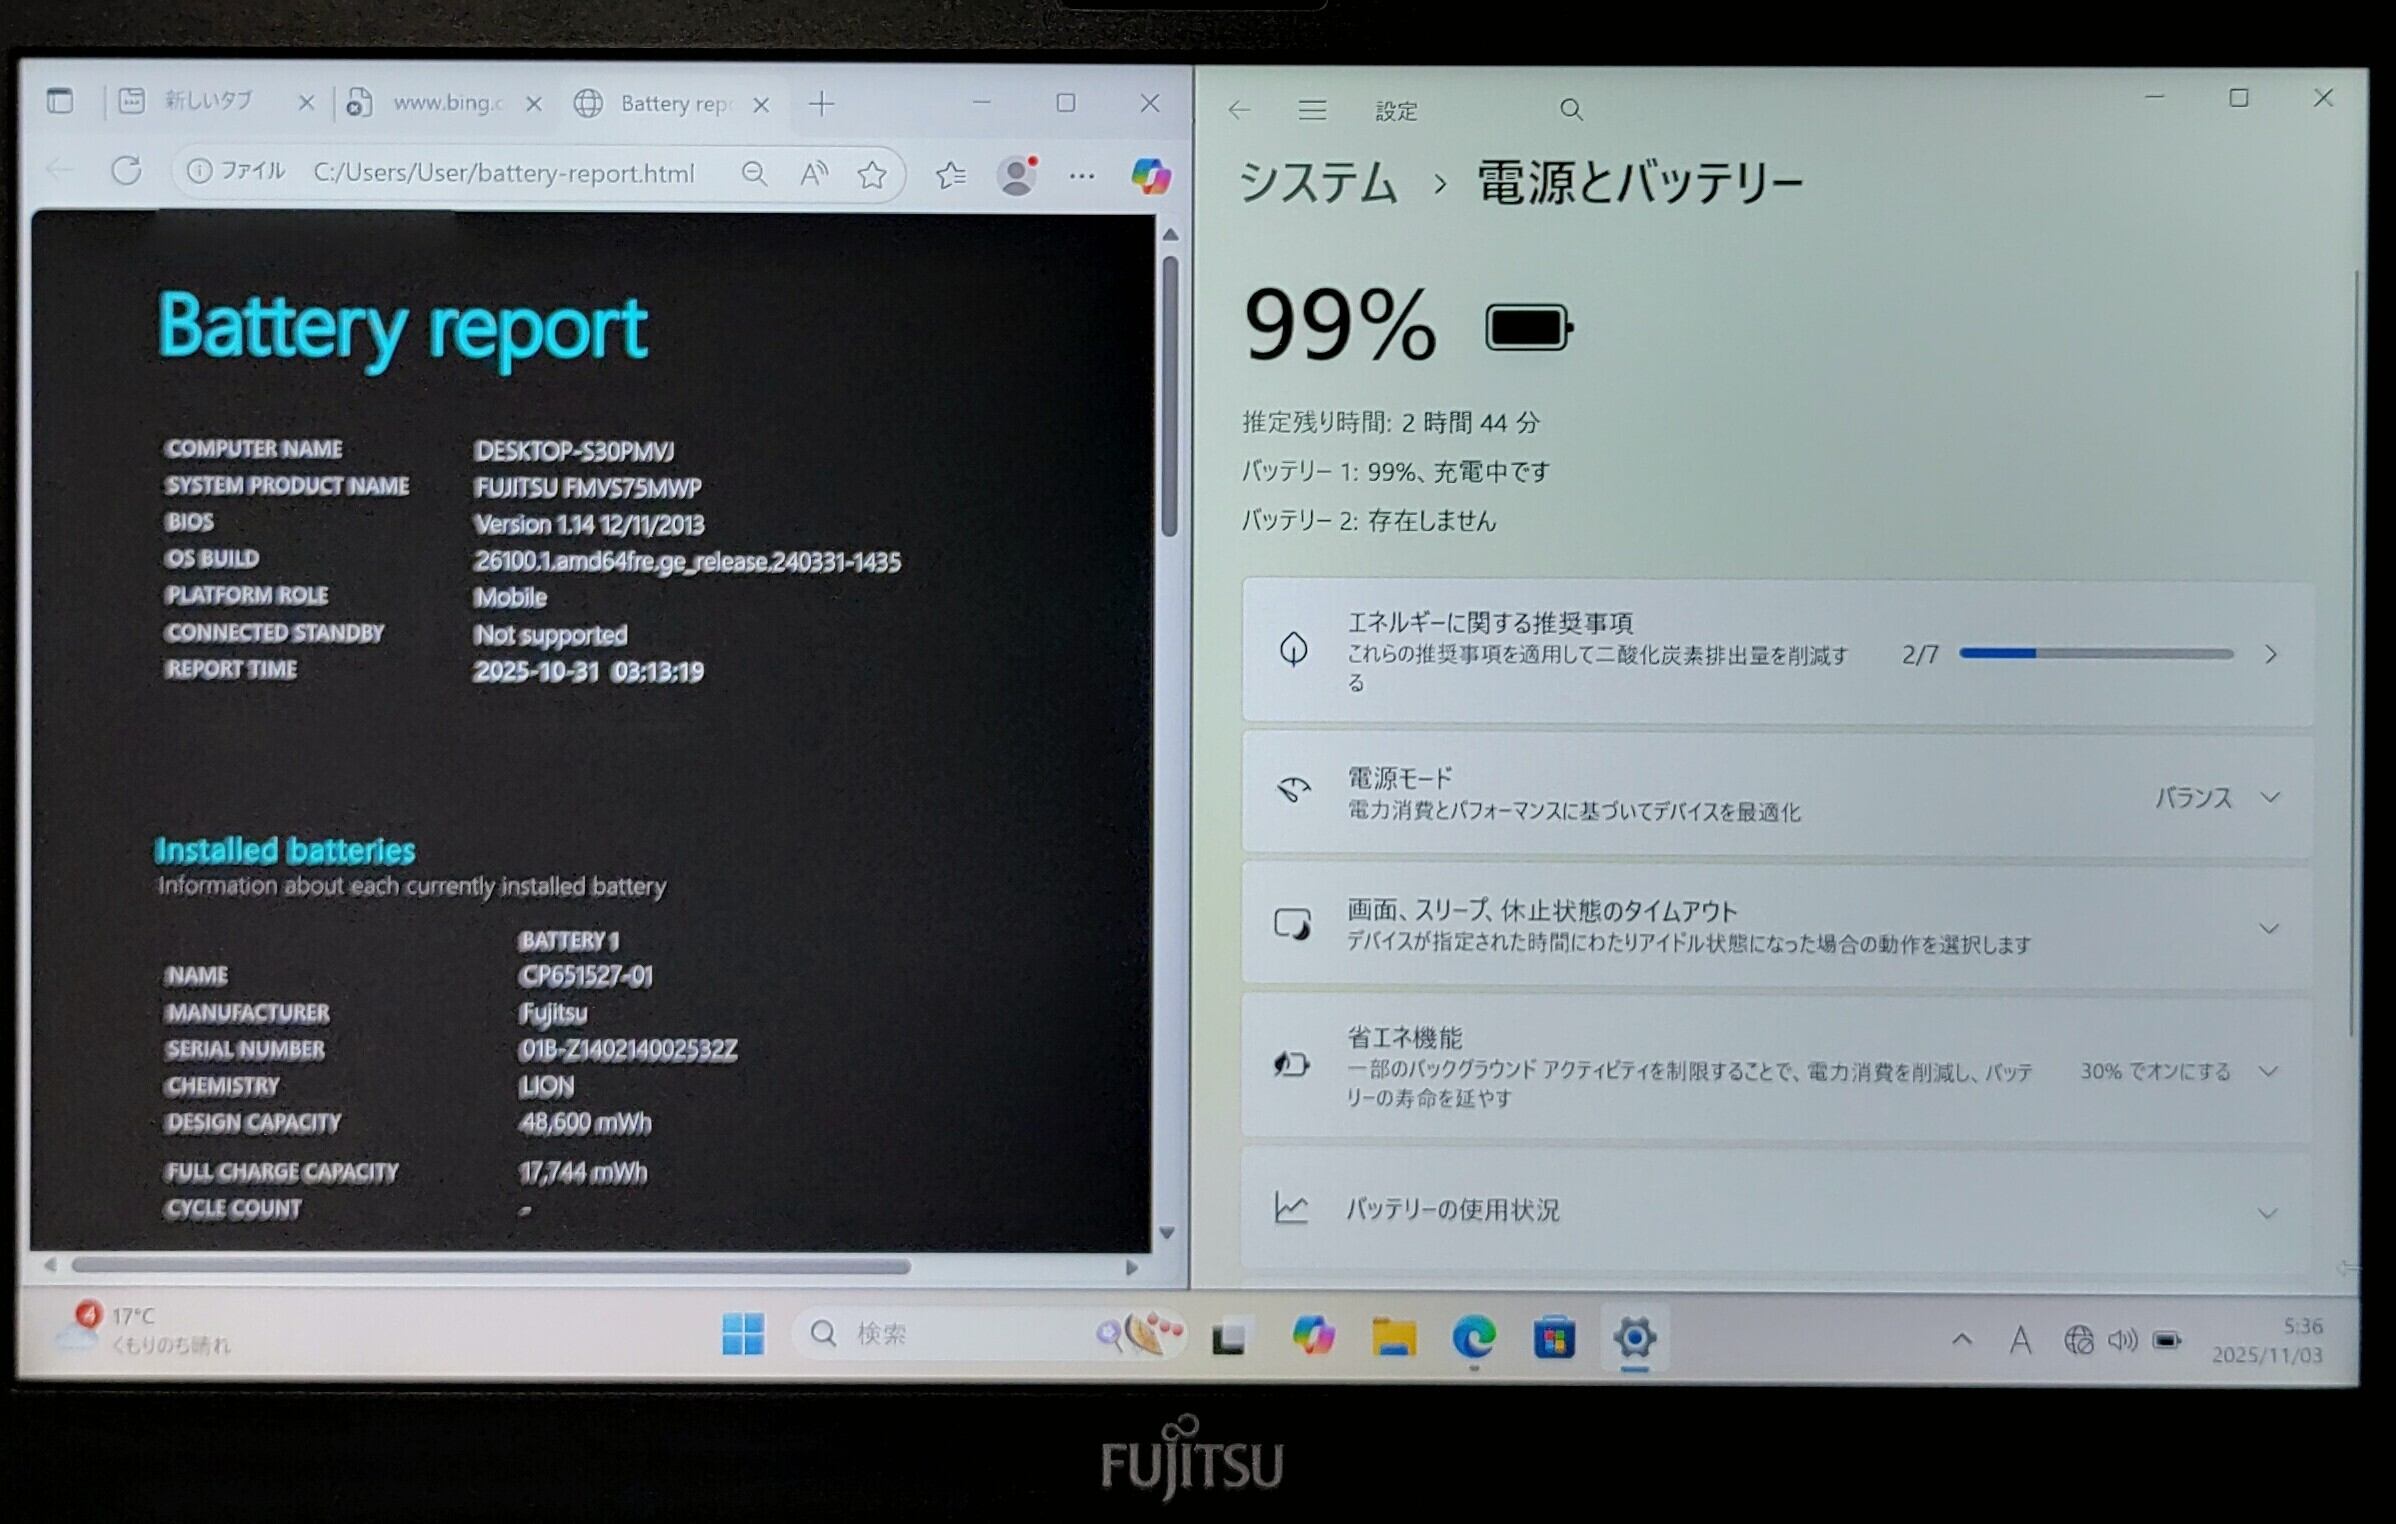Click the Edge refresh page icon
The image size is (2396, 1524).
[x=126, y=171]
